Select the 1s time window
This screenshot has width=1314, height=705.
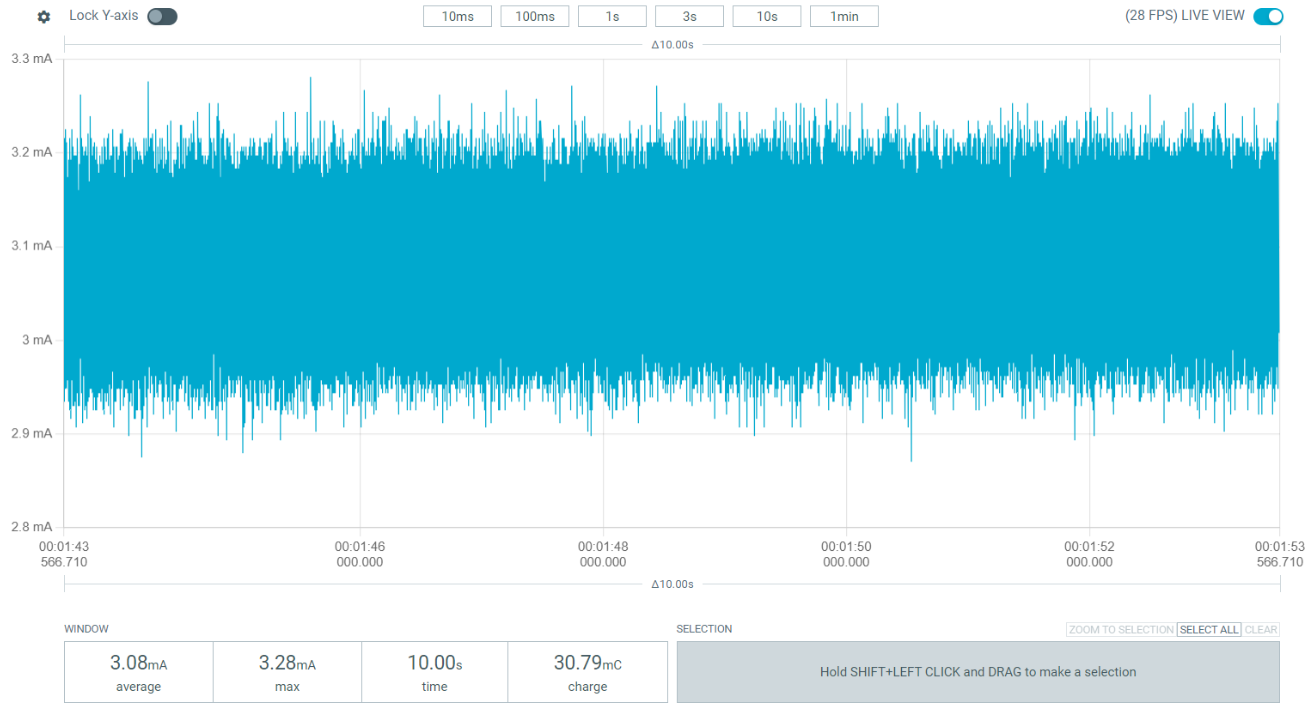[612, 16]
